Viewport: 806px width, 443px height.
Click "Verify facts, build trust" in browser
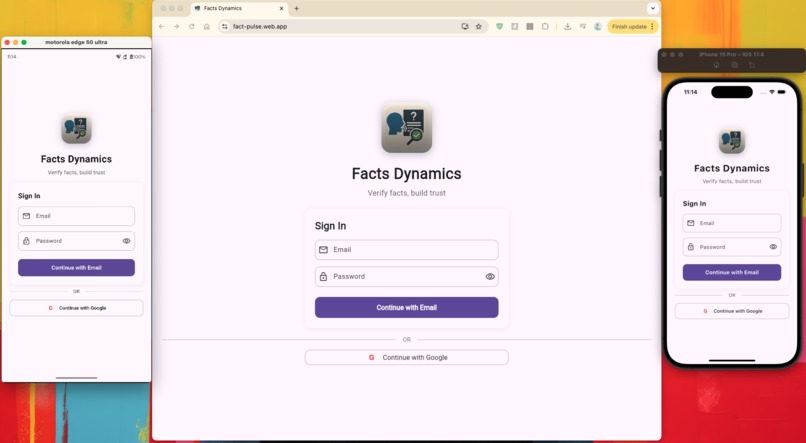(x=407, y=193)
